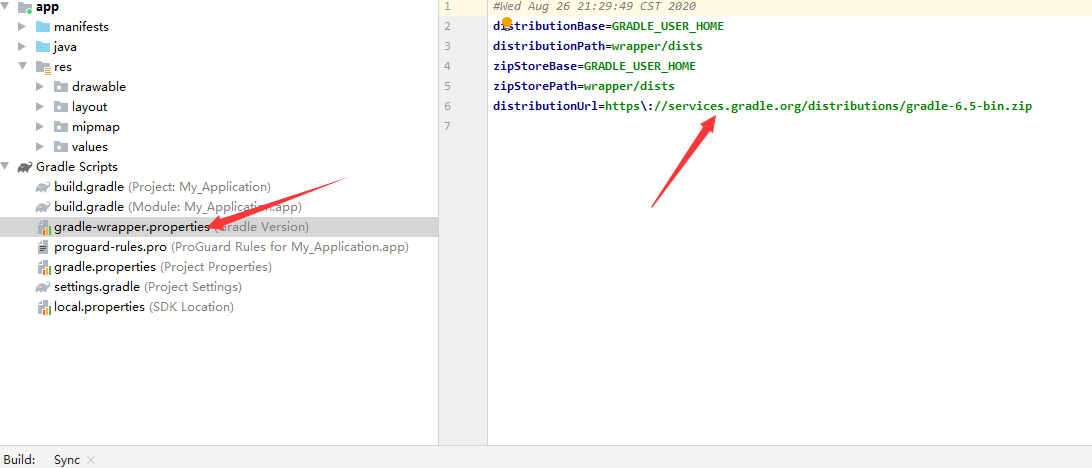Click the local.properties file icon
This screenshot has height=468, width=1092.
pos(44,307)
